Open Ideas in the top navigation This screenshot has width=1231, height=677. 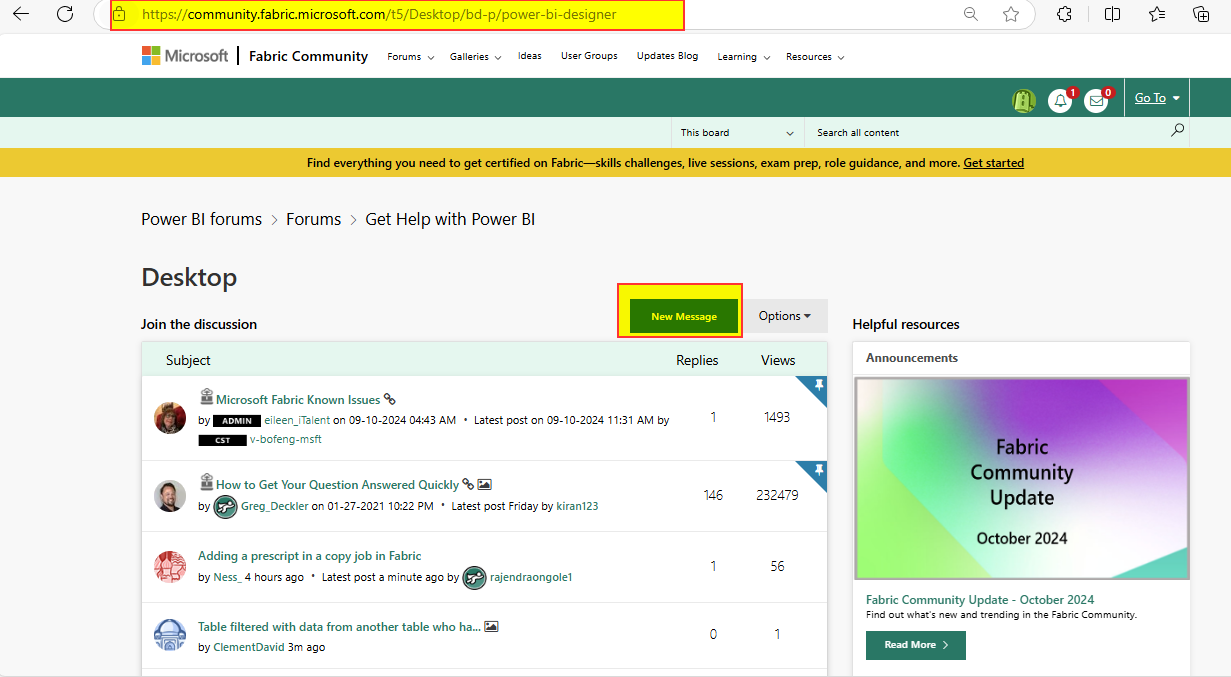[530, 56]
